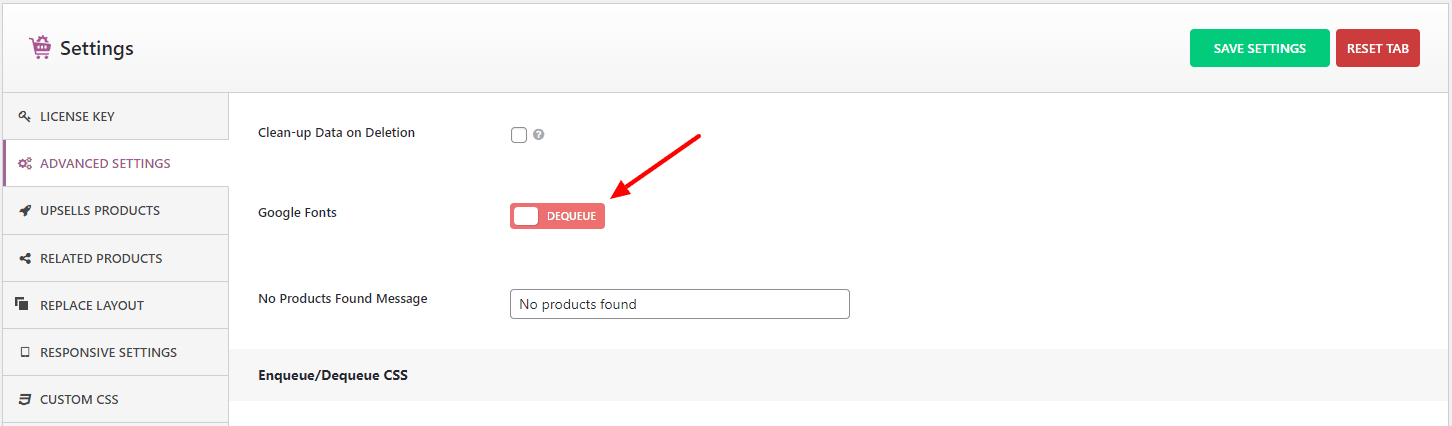
Task: Click the share icon beside Related Products
Action: 25,258
